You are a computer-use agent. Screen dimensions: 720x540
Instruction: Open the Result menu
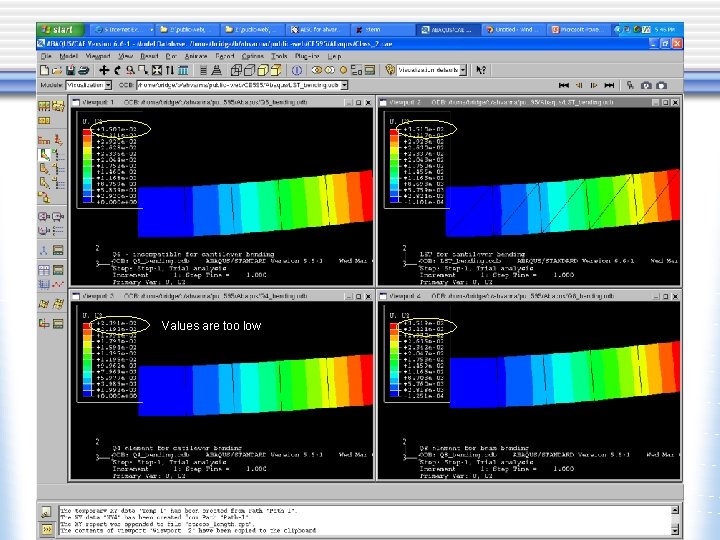(150, 57)
